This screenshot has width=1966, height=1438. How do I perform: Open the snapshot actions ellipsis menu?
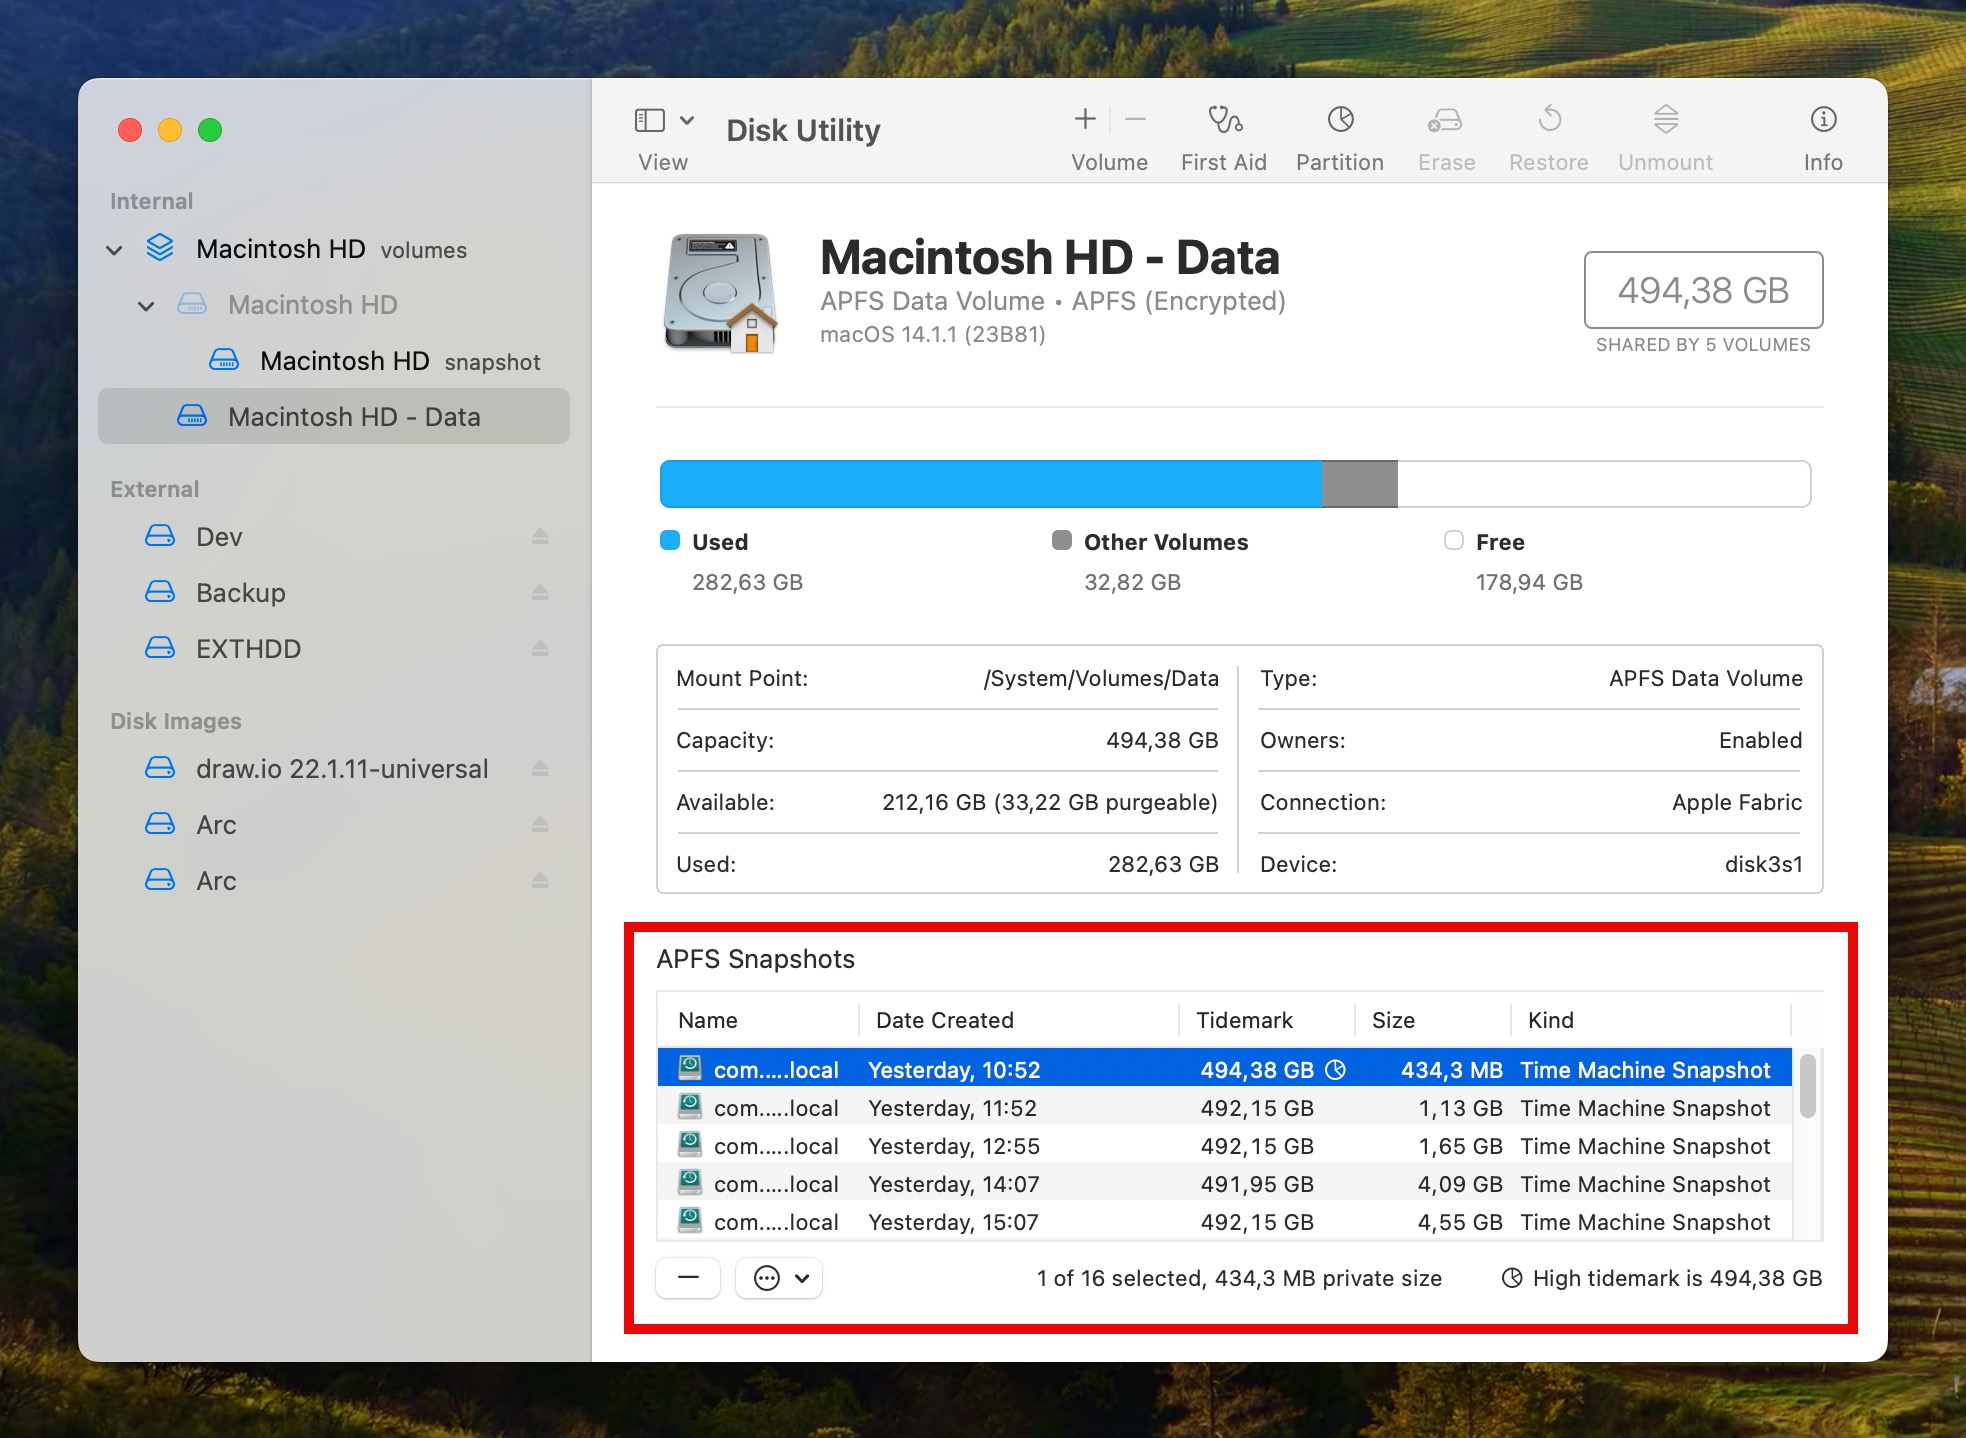pos(779,1278)
